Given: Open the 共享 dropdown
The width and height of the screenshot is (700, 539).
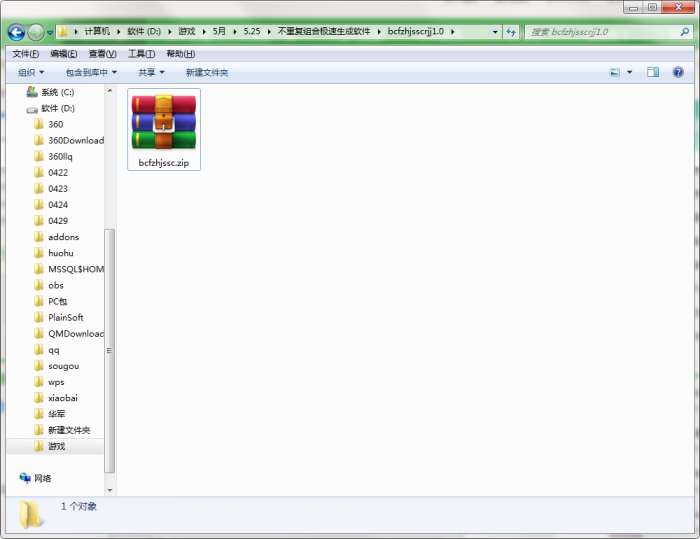Looking at the screenshot, I should [151, 72].
